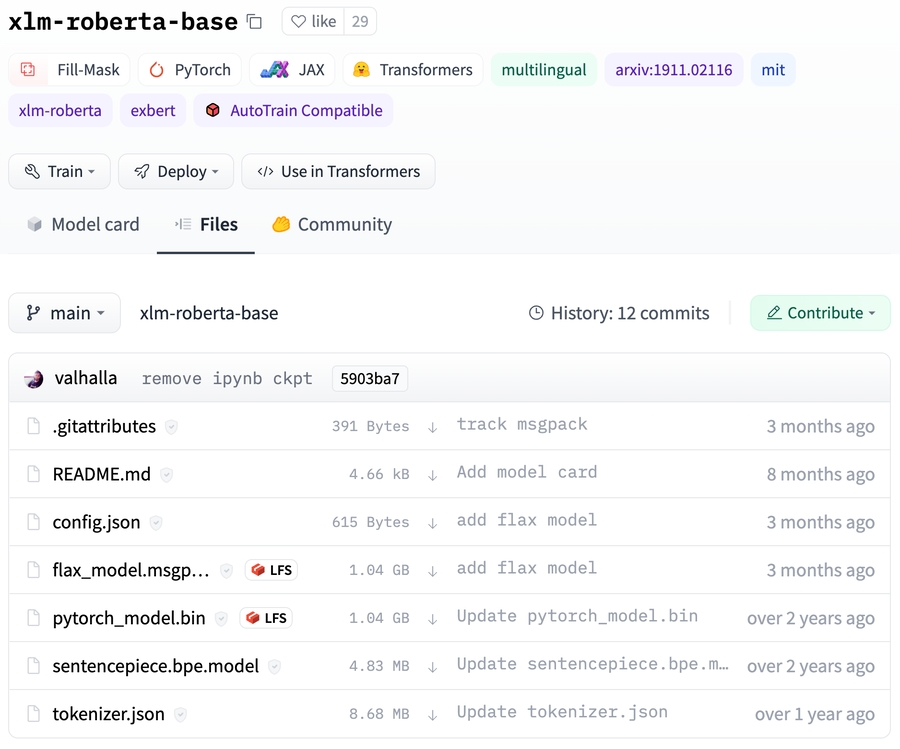900x749 pixels.
Task: Copy the xlm-roberta-base model name
Action: pos(255,22)
